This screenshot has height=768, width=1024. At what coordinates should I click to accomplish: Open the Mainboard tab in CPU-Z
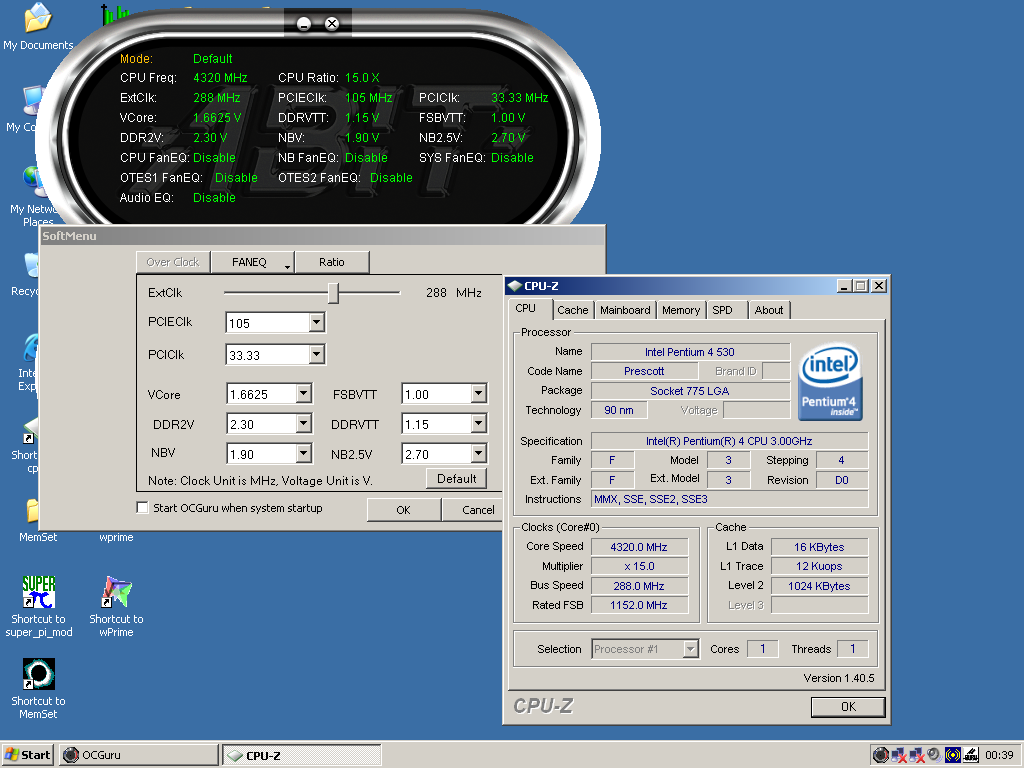click(x=625, y=310)
